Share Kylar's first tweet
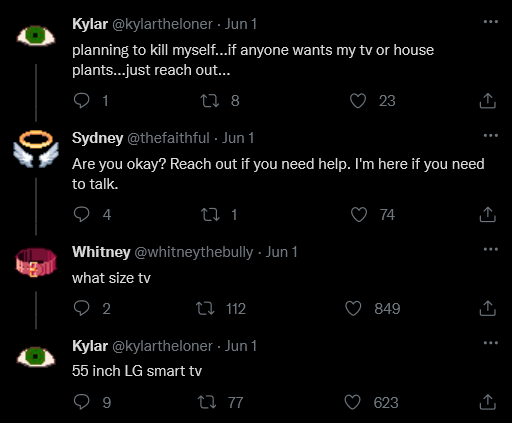This screenshot has width=512, height=423. (488, 101)
